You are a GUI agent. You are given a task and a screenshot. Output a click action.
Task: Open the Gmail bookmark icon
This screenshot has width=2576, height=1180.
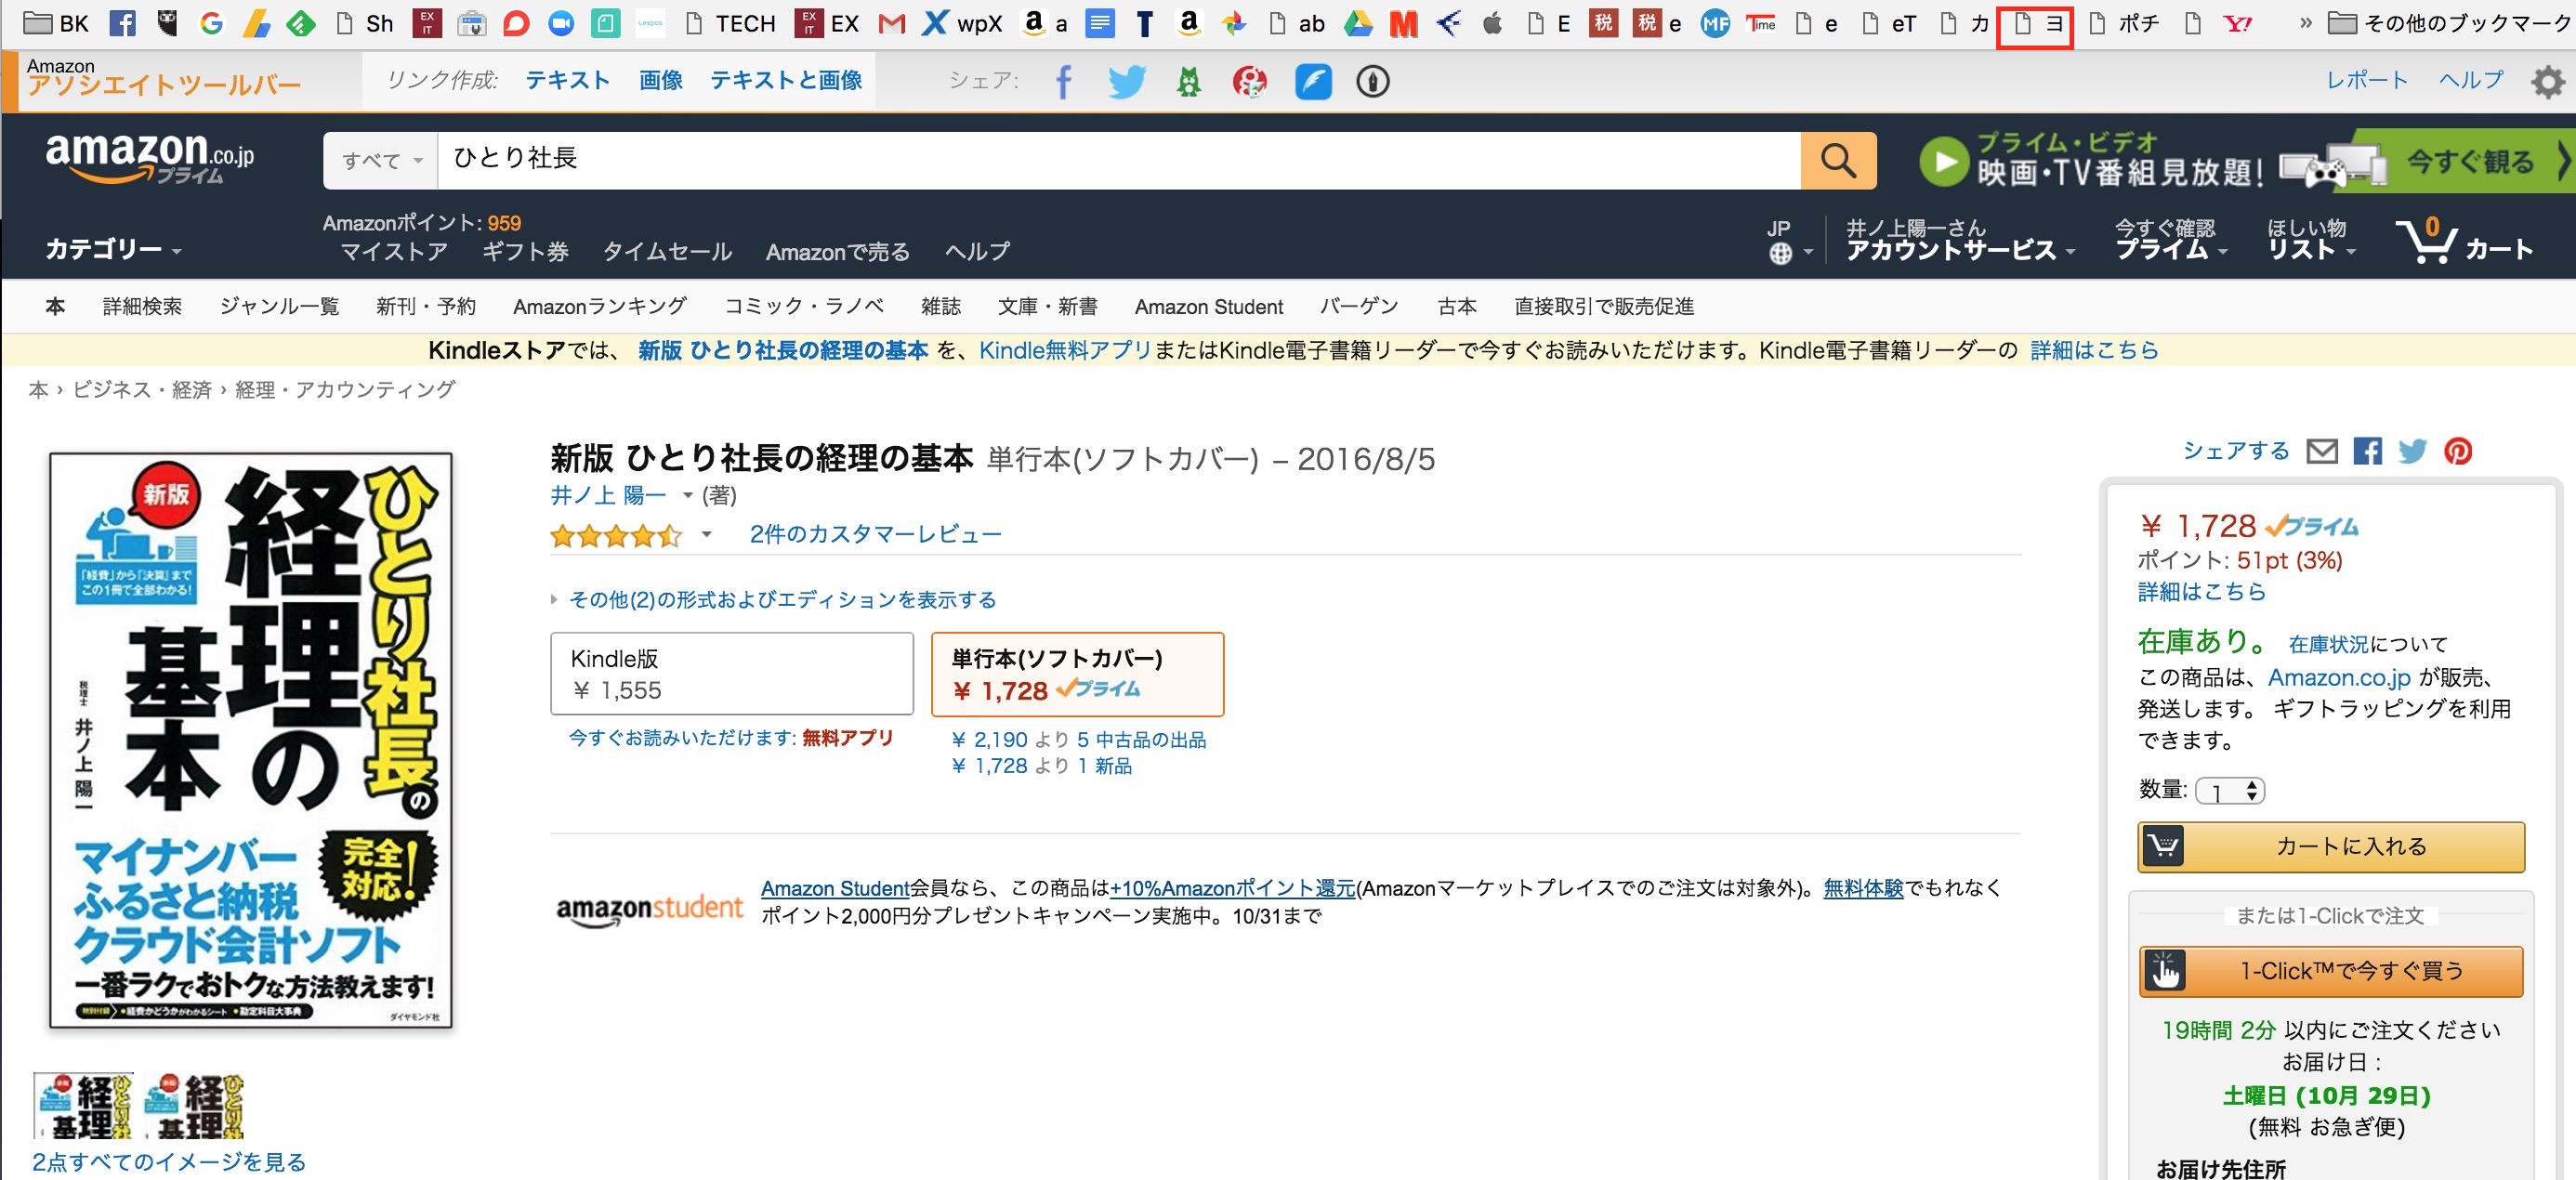coord(891,23)
